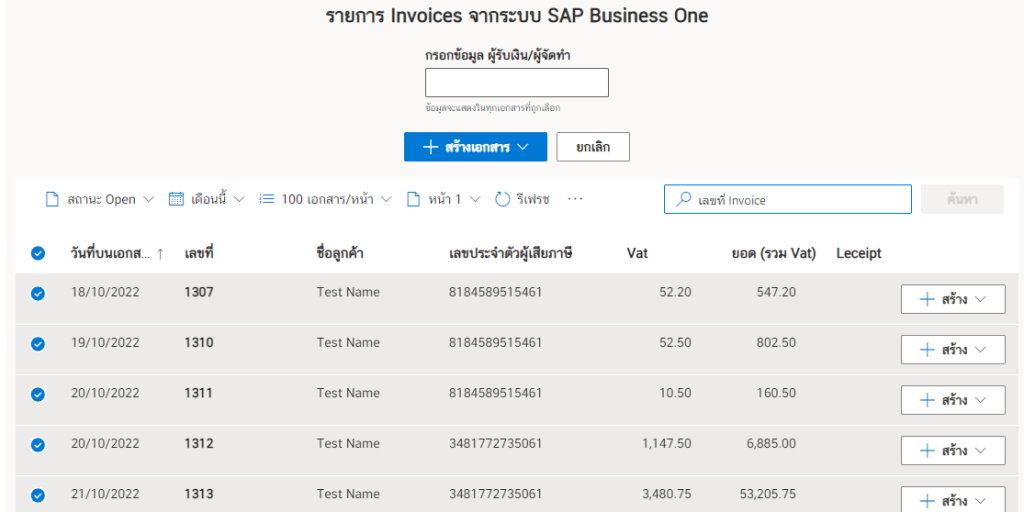Click the refresh icon for รีเฟรช

click(502, 199)
